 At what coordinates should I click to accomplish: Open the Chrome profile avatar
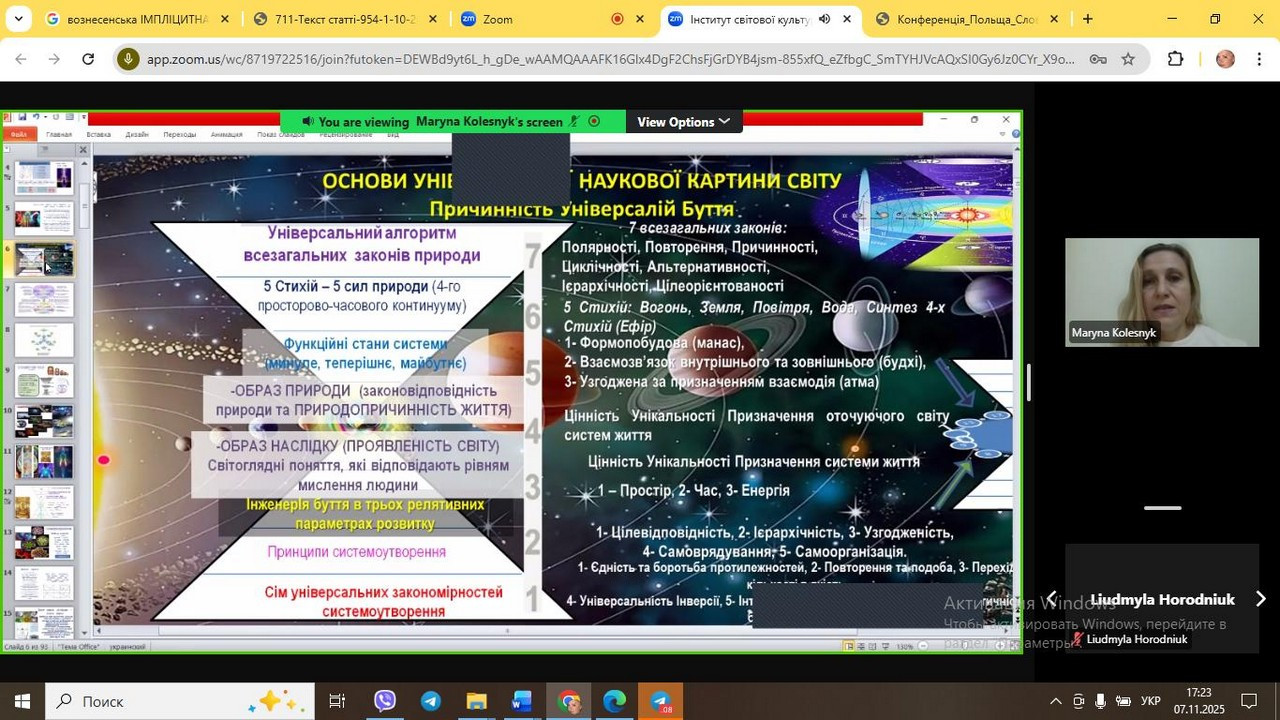1225,60
